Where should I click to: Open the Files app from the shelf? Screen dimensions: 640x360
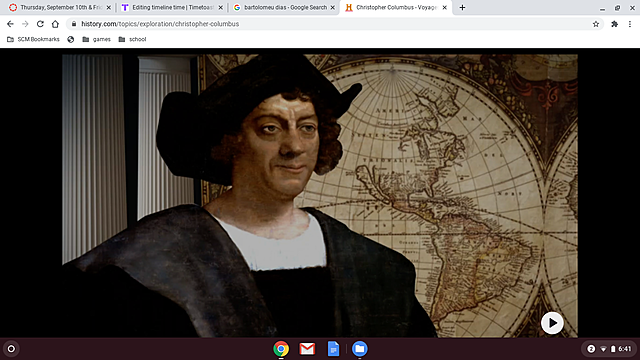[x=360, y=349]
